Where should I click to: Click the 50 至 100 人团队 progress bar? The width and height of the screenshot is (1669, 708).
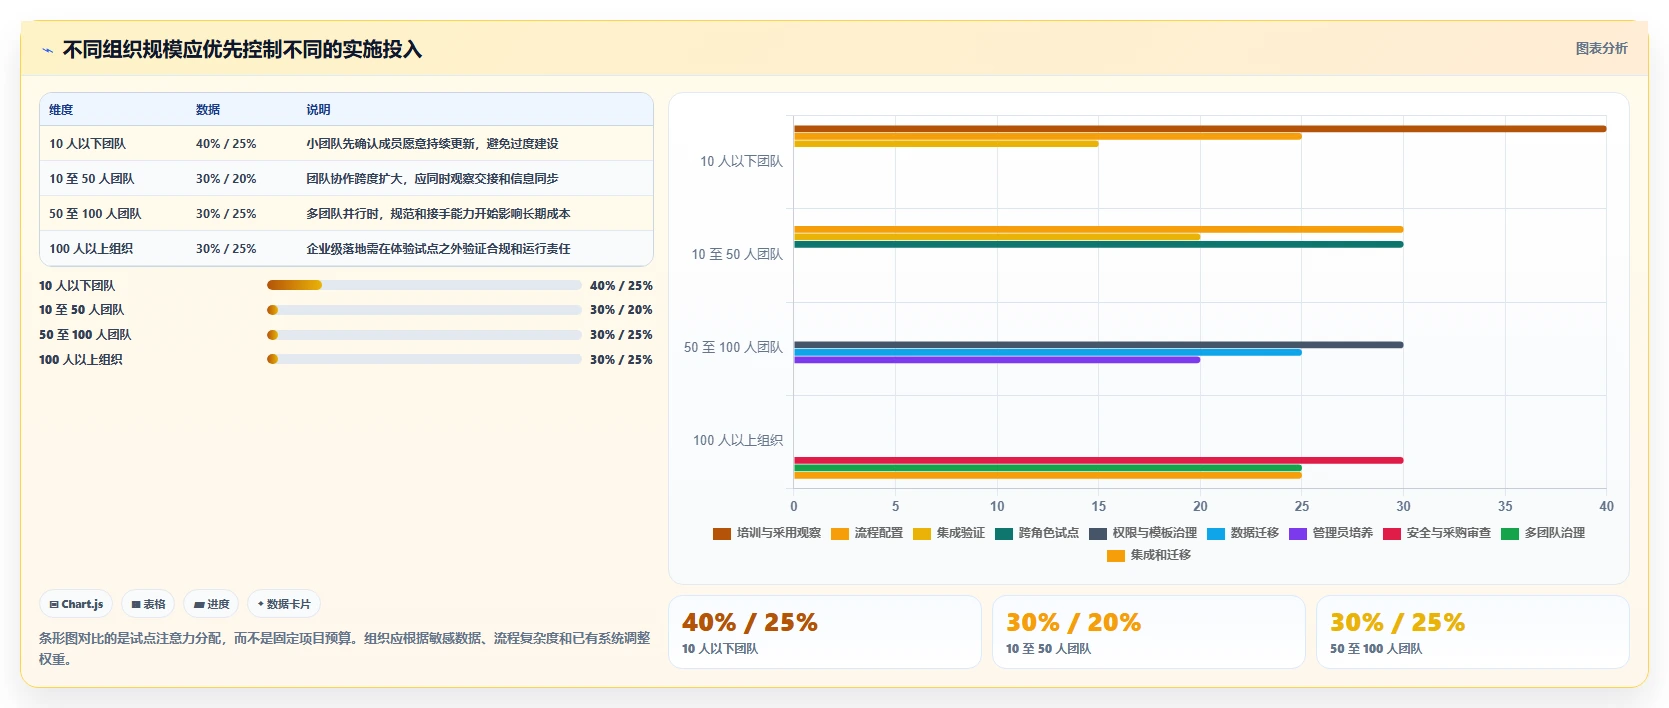point(424,335)
